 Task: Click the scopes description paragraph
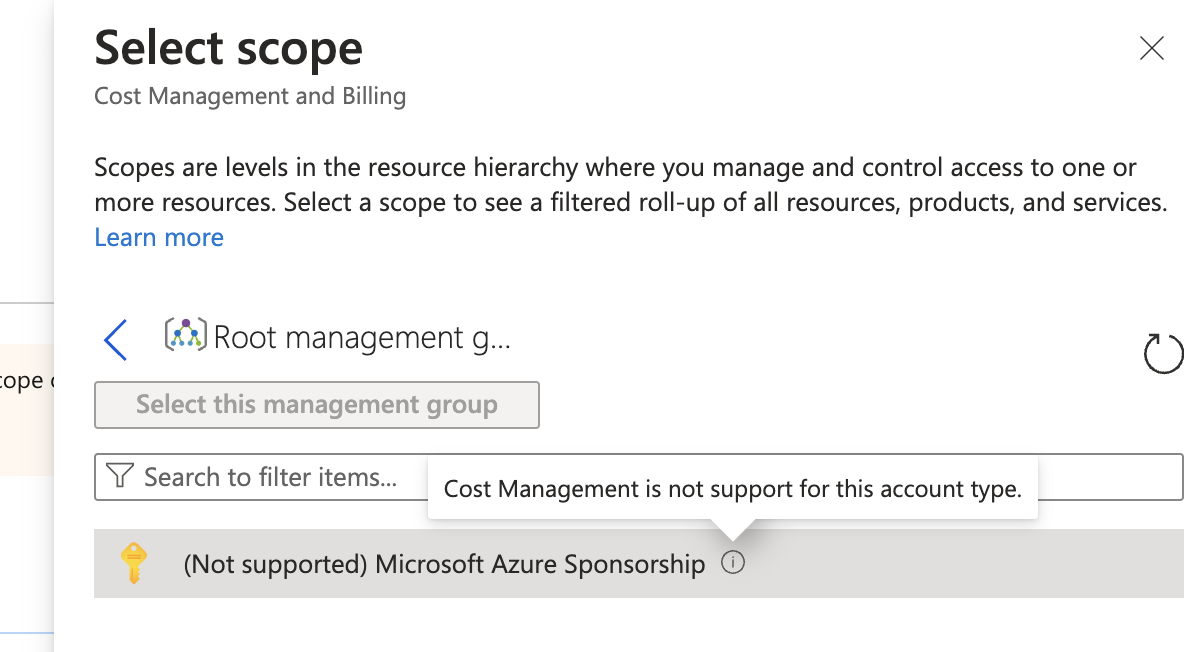tap(630, 185)
